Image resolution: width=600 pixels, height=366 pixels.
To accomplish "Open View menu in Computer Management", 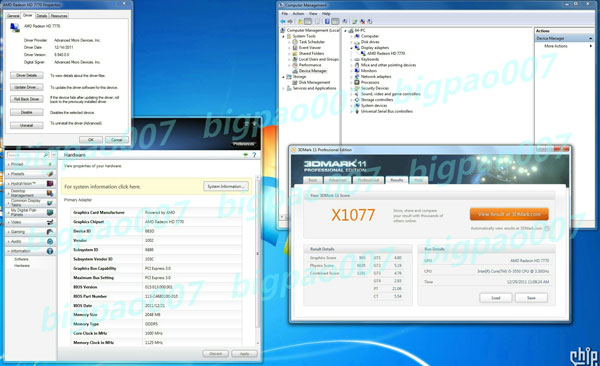I will pyautogui.click(x=313, y=13).
